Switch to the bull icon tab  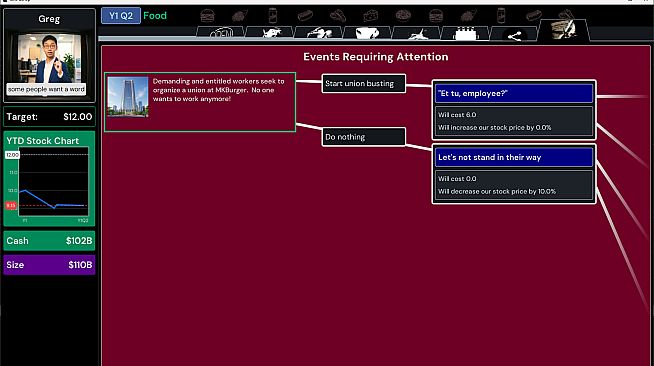270,33
